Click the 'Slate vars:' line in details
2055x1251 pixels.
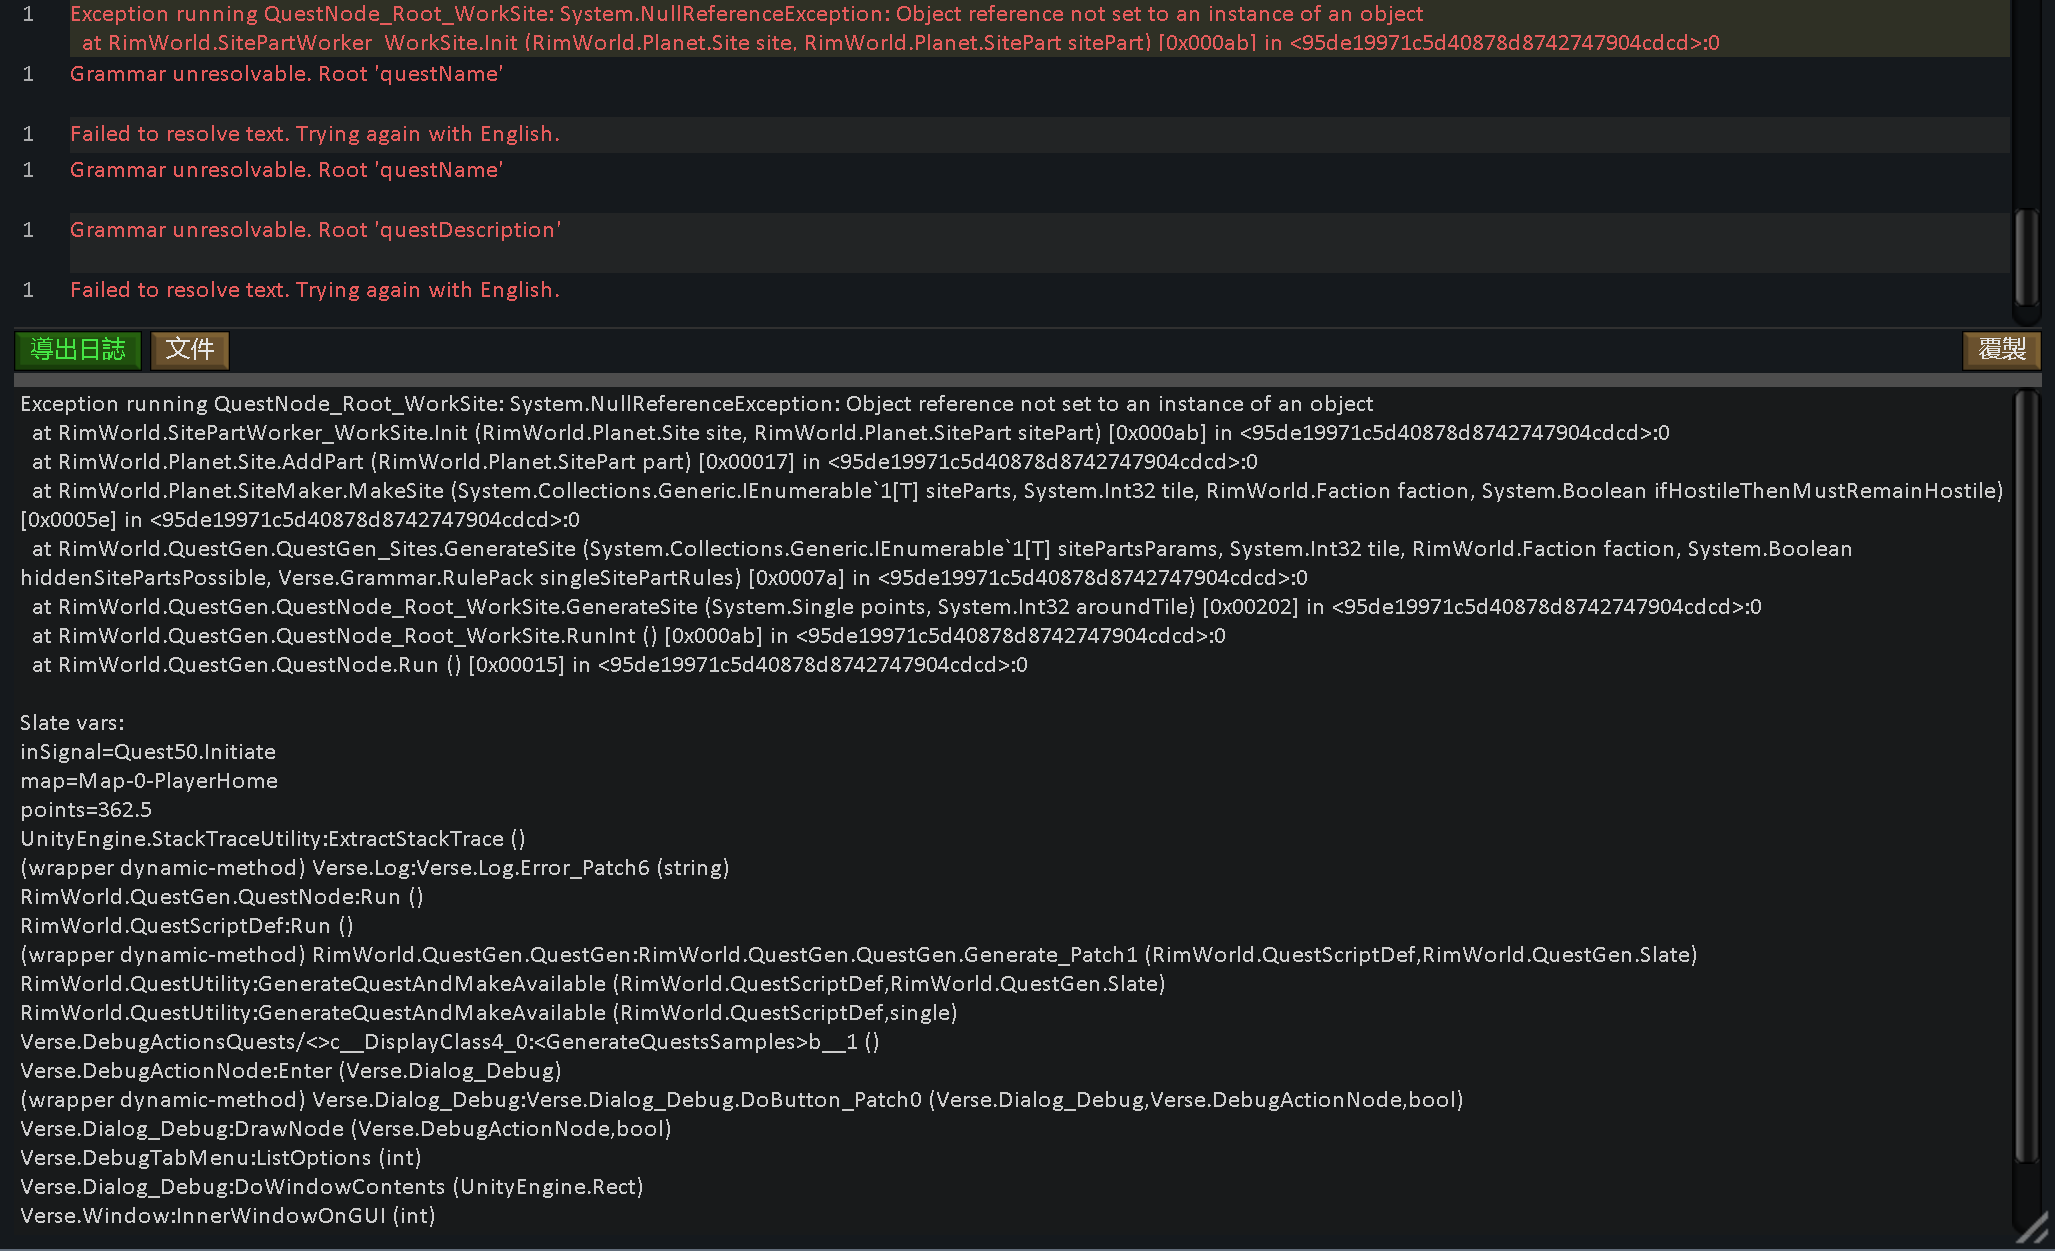(72, 723)
